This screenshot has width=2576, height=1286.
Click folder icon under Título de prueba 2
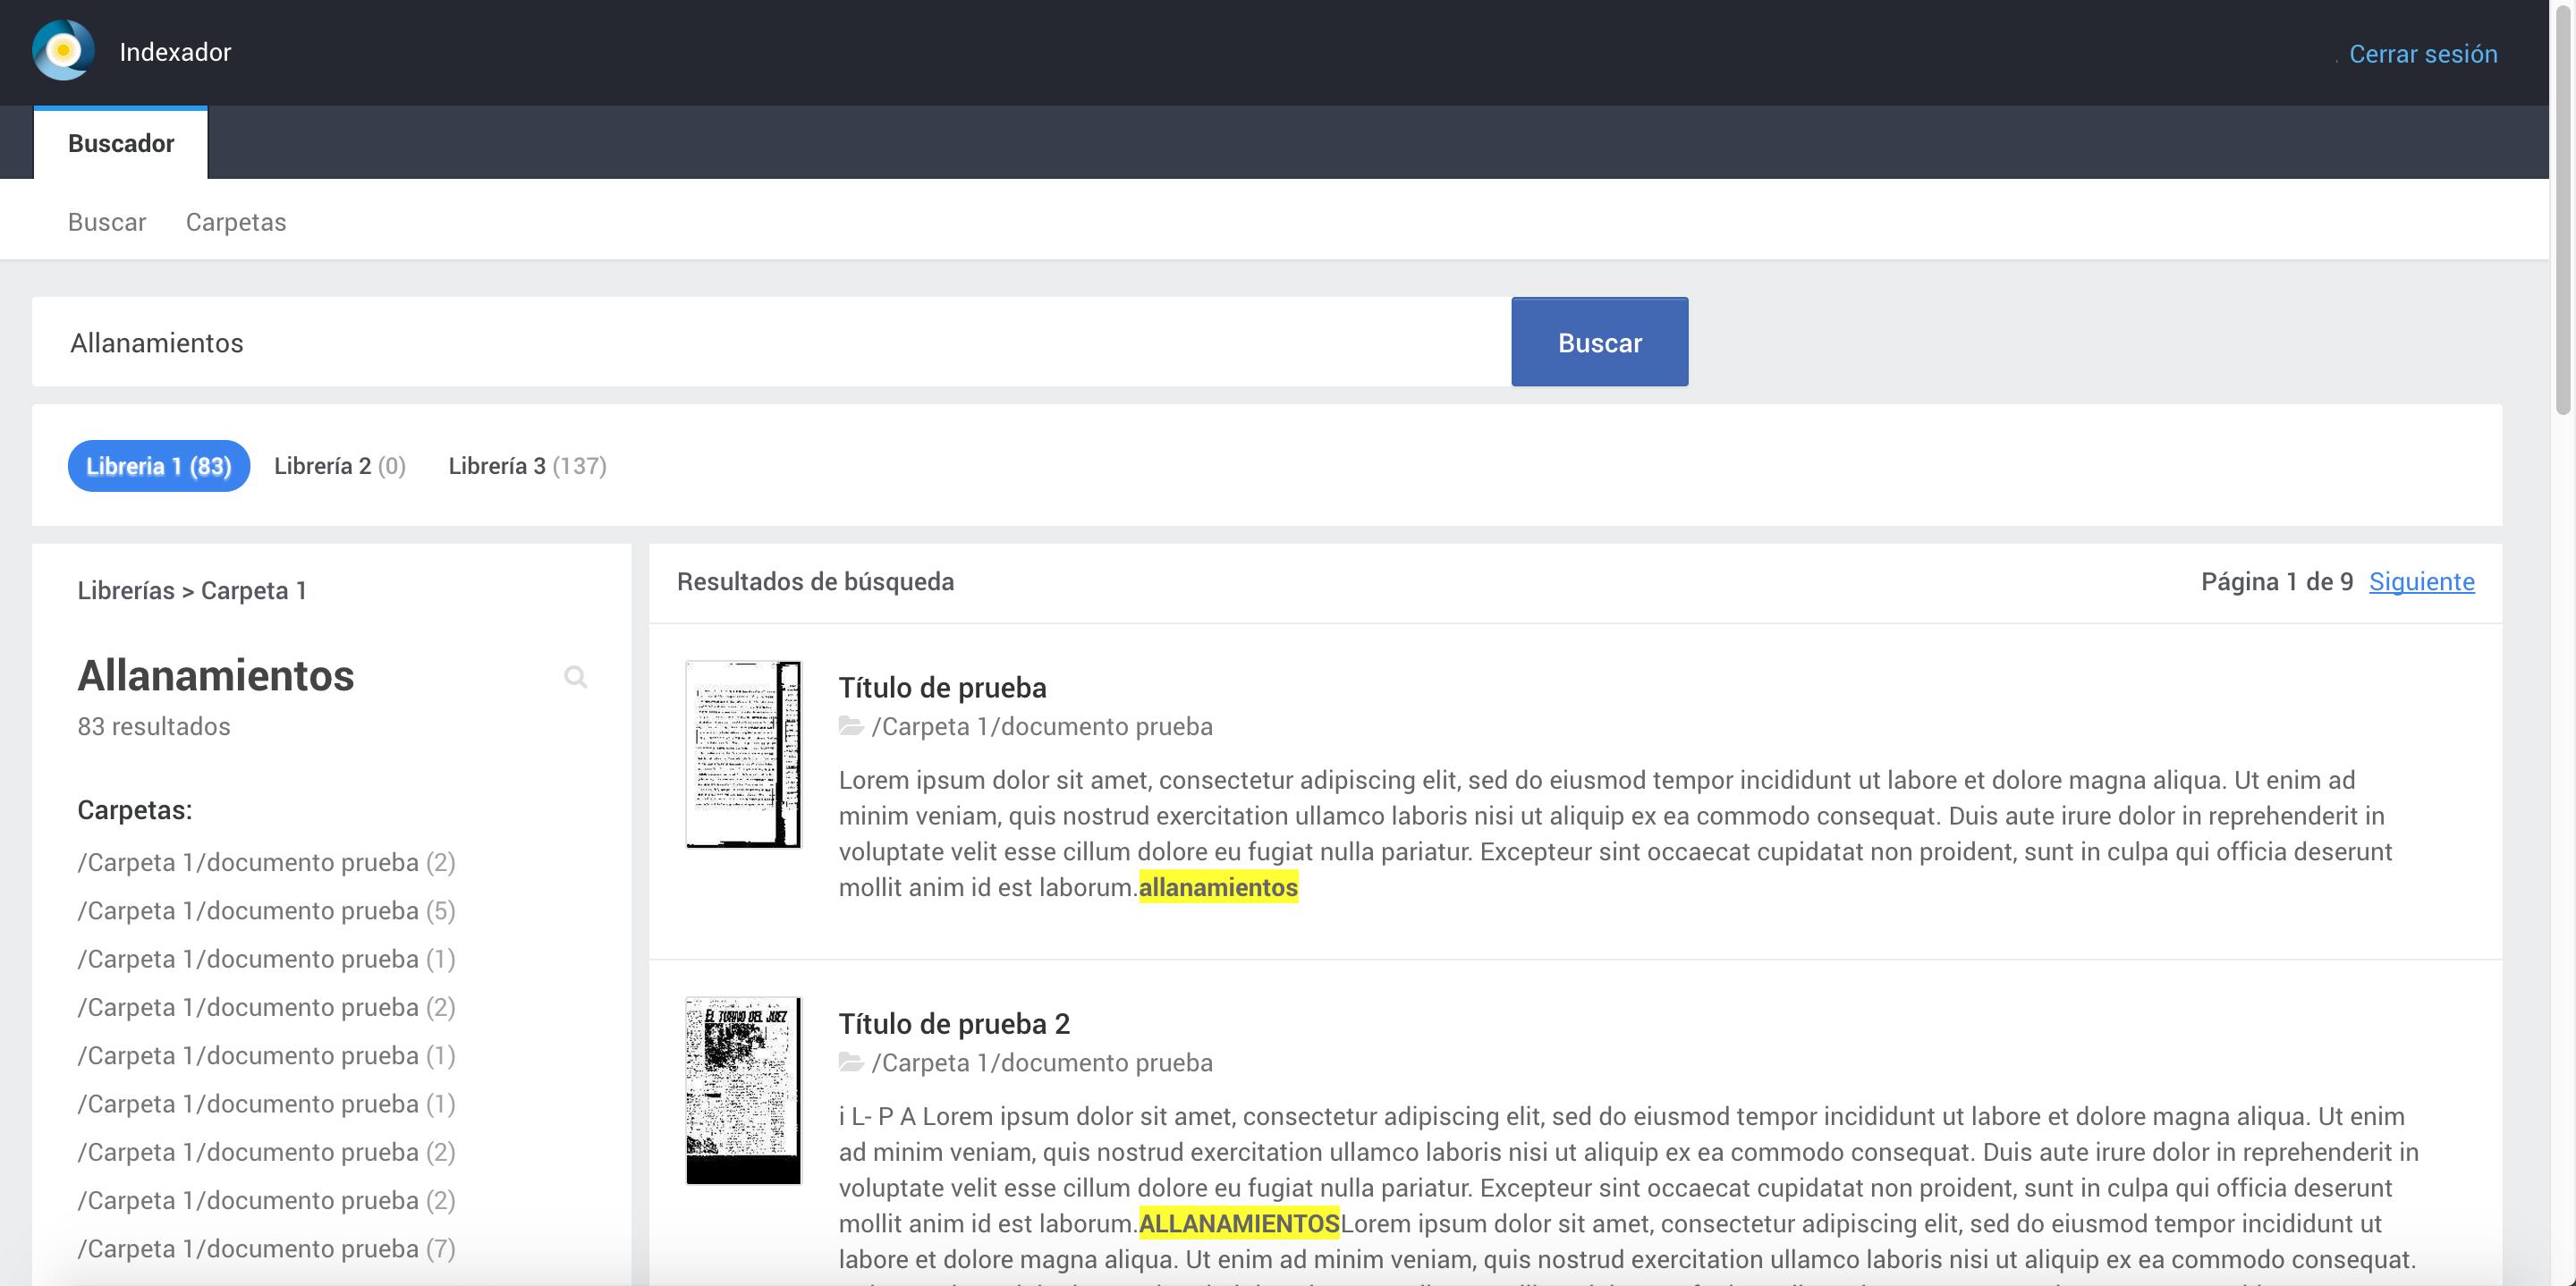pyautogui.click(x=851, y=1062)
